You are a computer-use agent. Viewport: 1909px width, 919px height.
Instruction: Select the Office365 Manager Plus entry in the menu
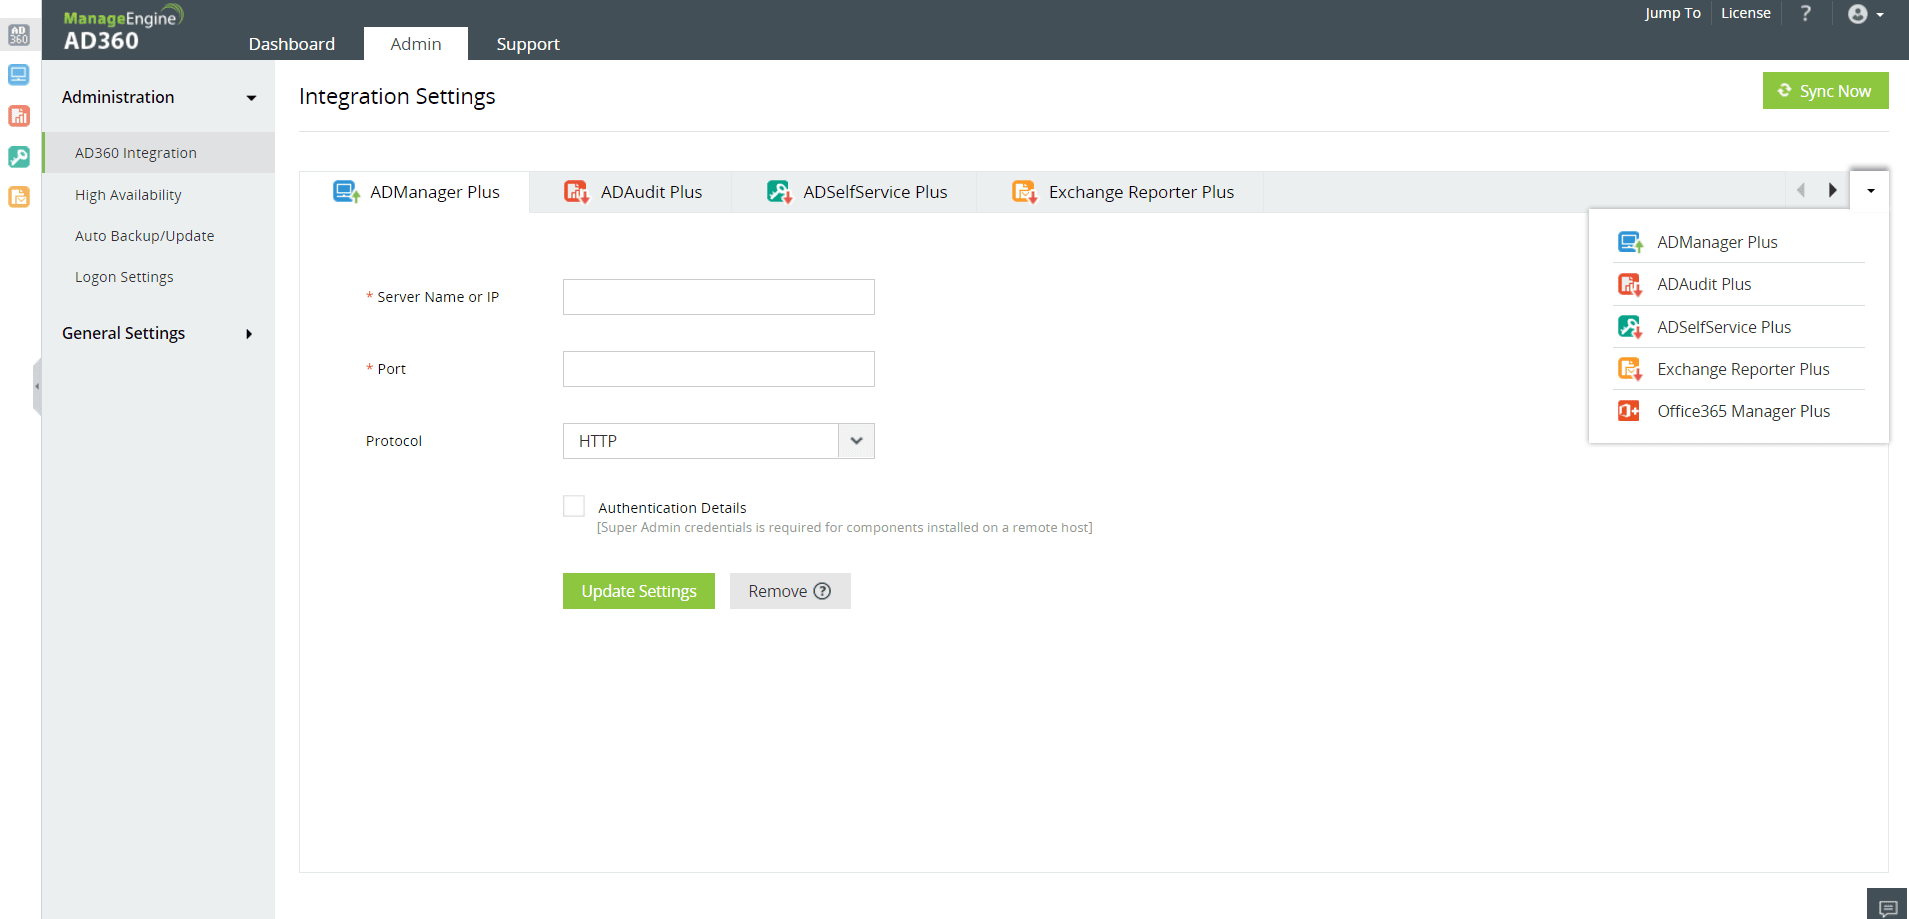pos(1743,410)
